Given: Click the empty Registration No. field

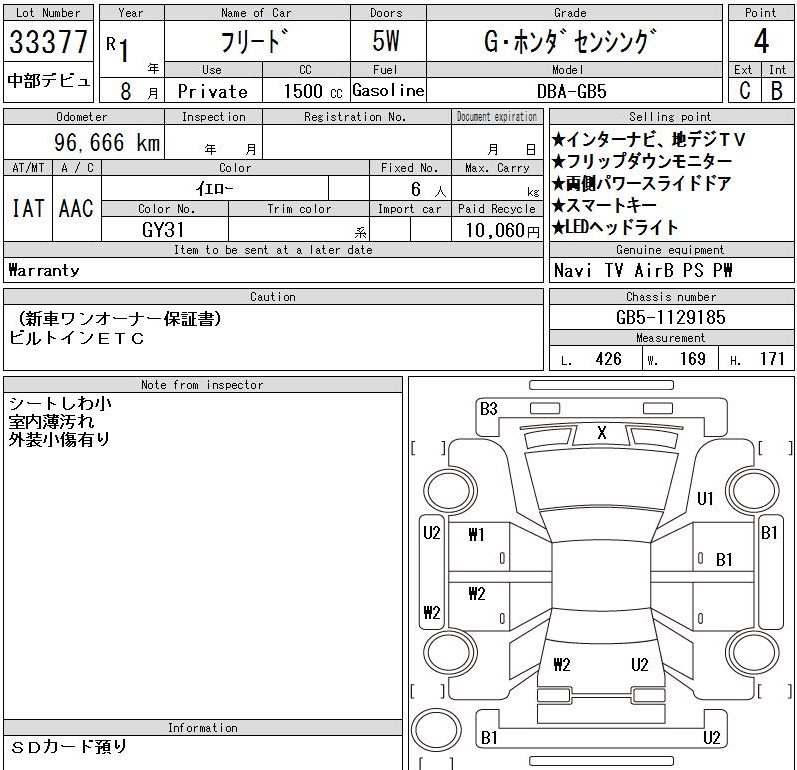Looking at the screenshot, I should pos(357,142).
